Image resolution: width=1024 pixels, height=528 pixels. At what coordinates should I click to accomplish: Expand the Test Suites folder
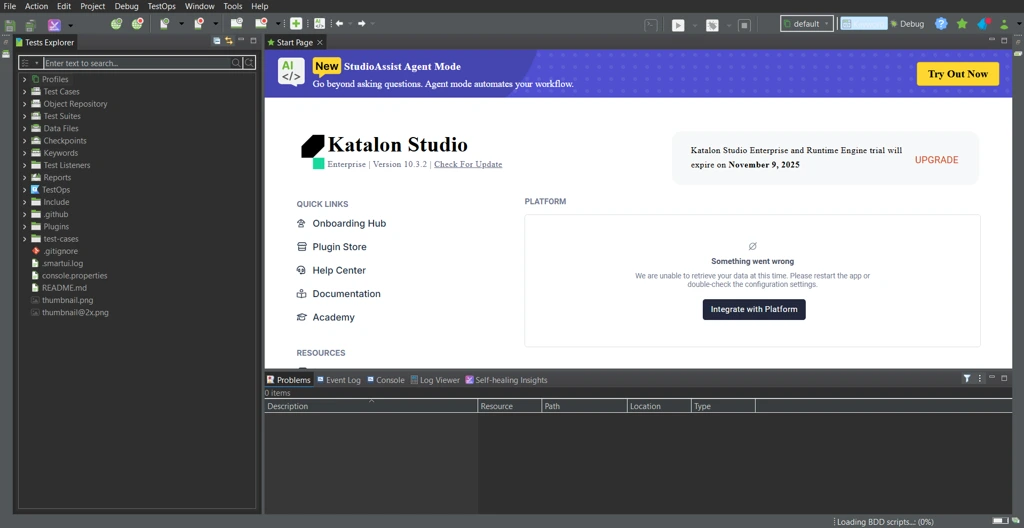pyautogui.click(x=24, y=116)
